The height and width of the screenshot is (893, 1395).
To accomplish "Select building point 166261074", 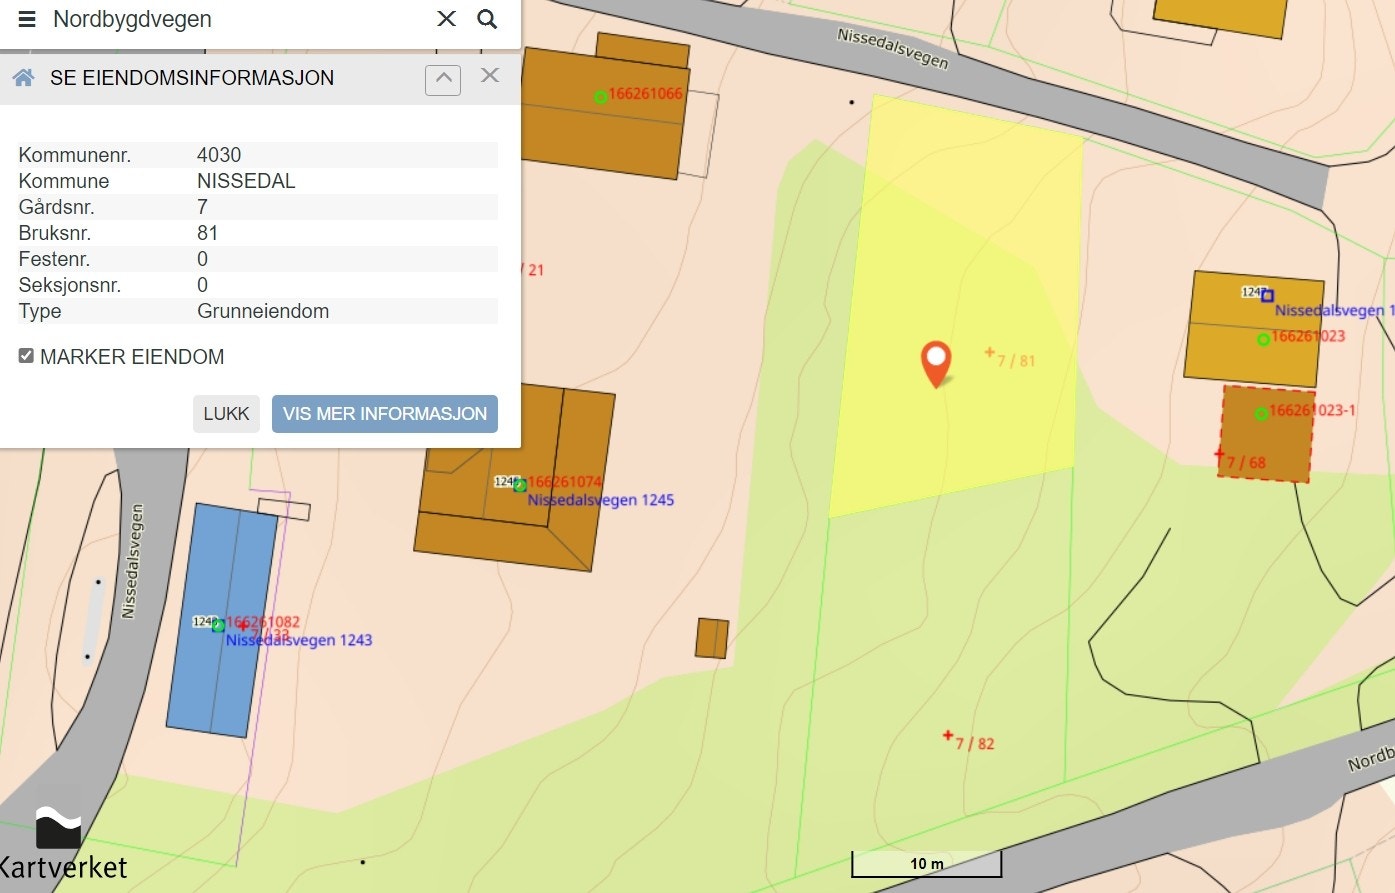I will coord(519,485).
